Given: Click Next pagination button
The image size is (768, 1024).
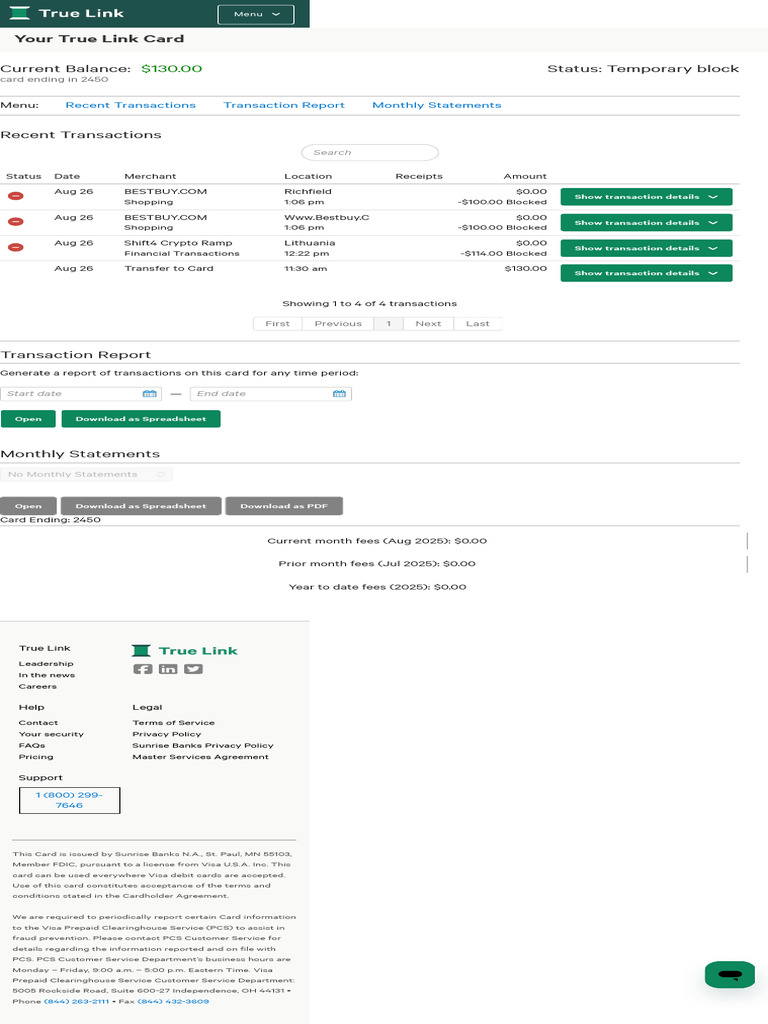Looking at the screenshot, I should click(428, 323).
